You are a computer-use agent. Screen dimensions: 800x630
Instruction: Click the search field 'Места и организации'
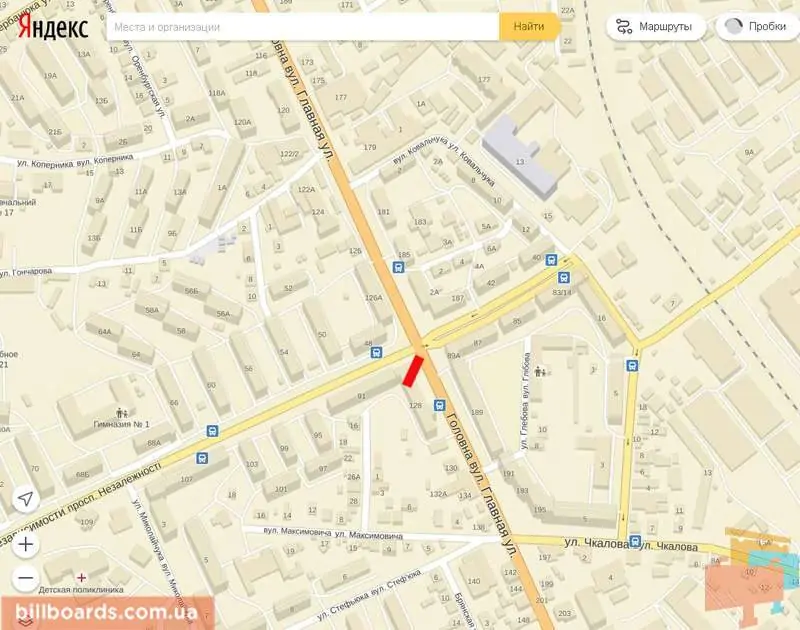[x=303, y=27]
